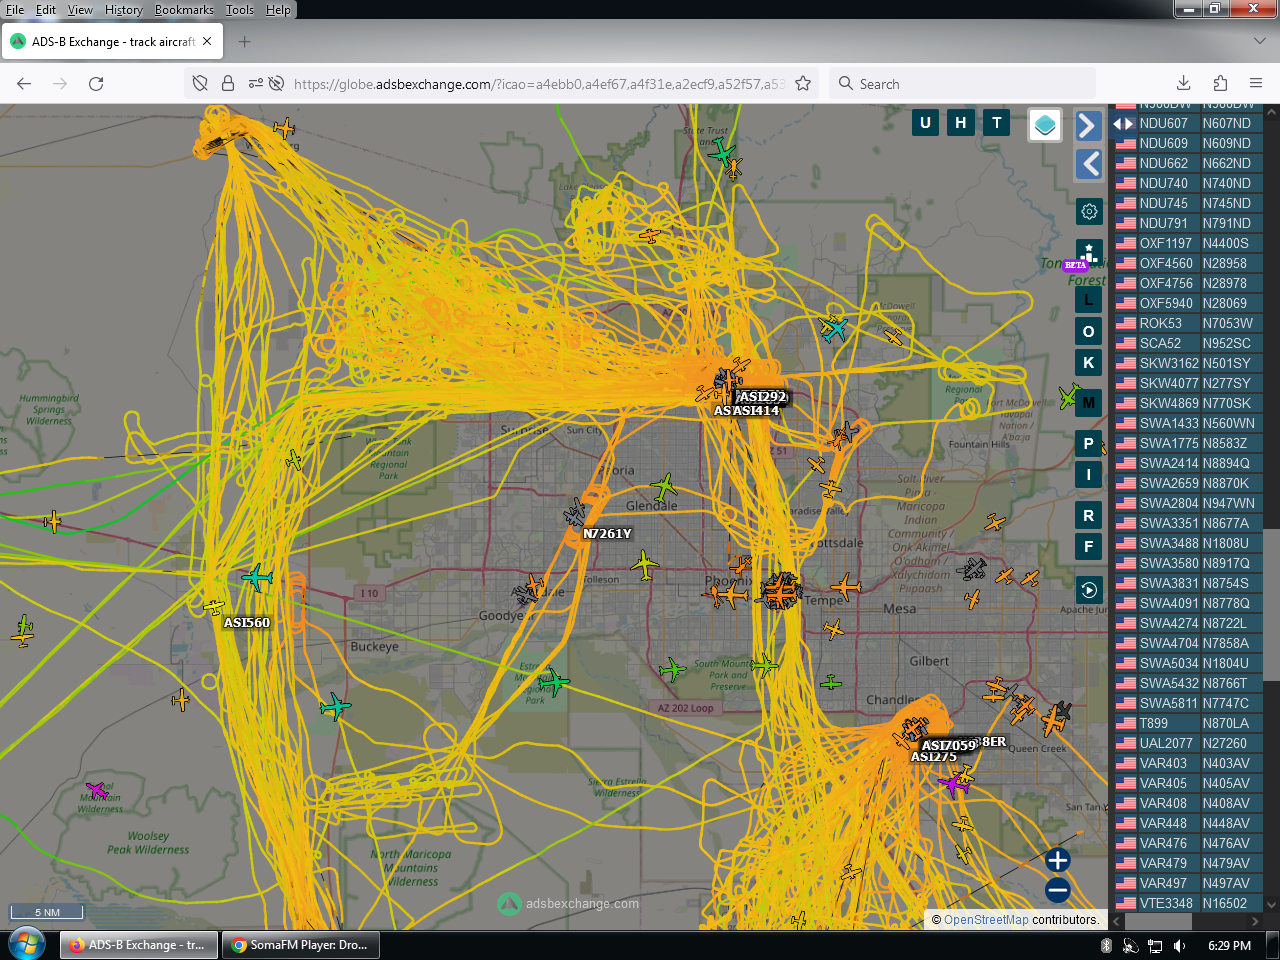
Task: Open the History menu
Action: pos(124,10)
